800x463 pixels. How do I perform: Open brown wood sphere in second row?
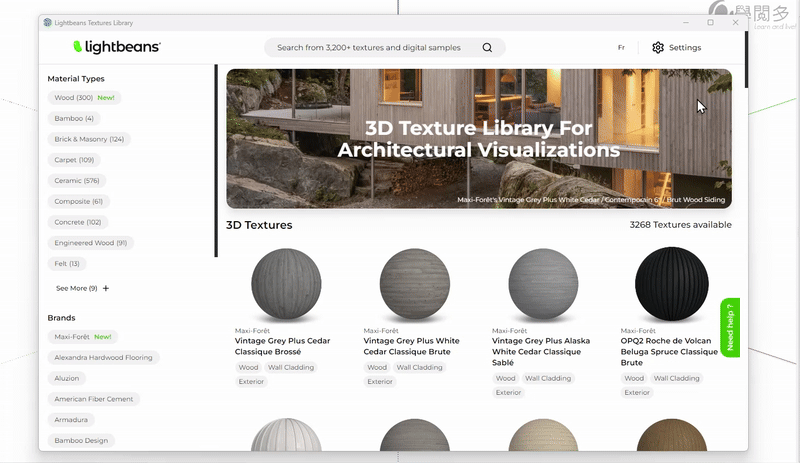(671, 435)
